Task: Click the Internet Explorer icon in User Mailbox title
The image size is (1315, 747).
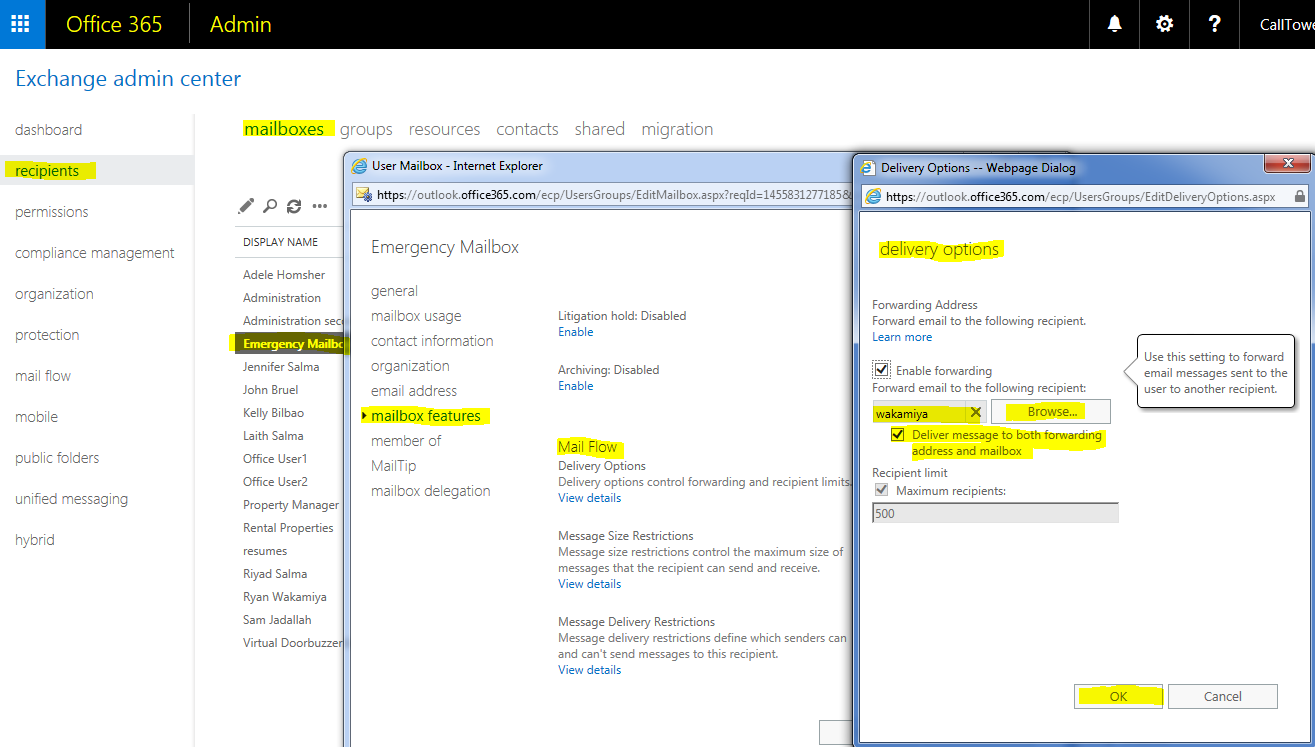Action: pos(360,166)
